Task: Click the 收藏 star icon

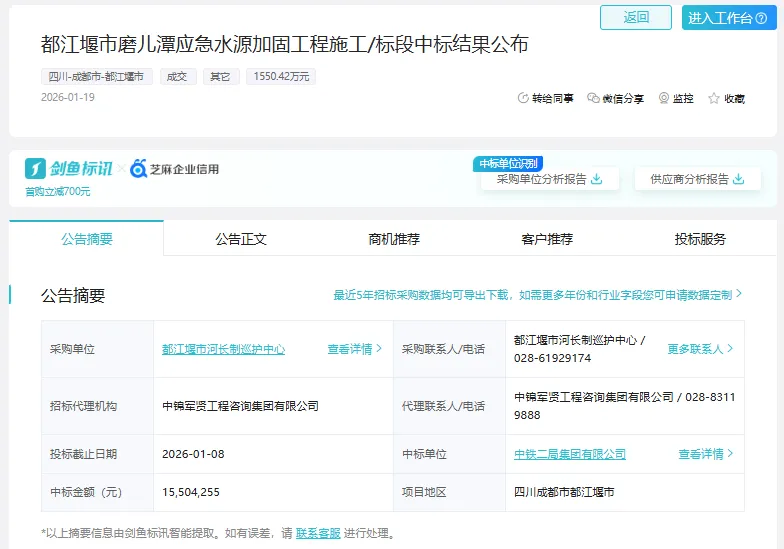Action: pyautogui.click(x=714, y=98)
